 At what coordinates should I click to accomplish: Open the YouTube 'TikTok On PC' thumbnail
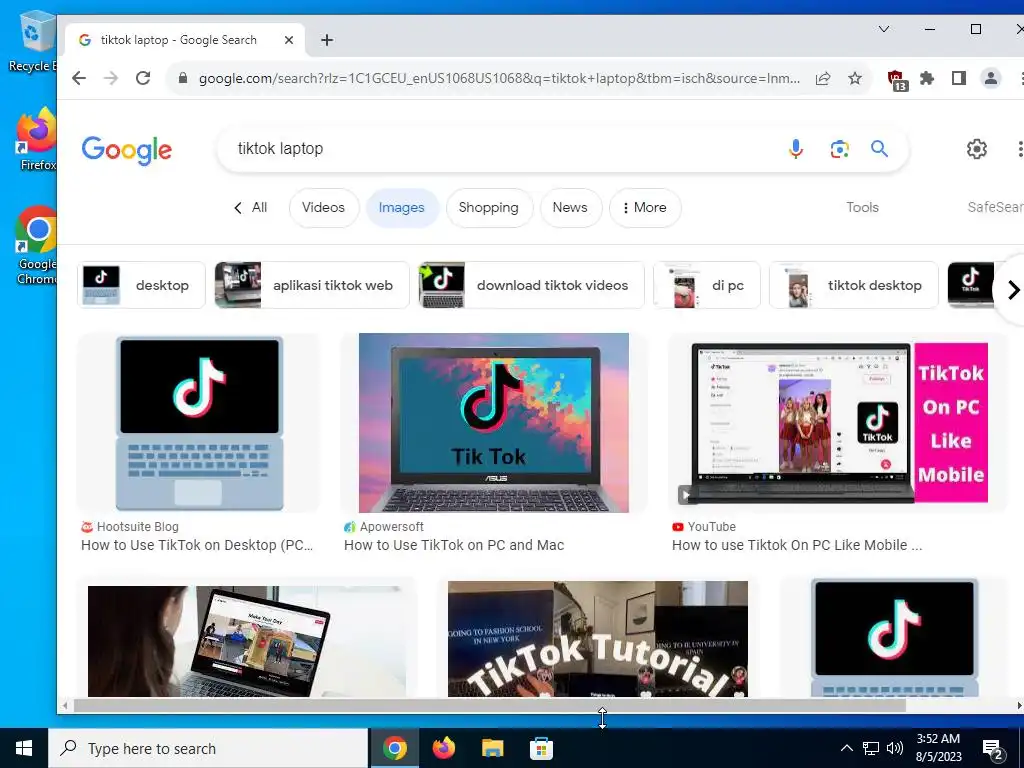coord(839,423)
